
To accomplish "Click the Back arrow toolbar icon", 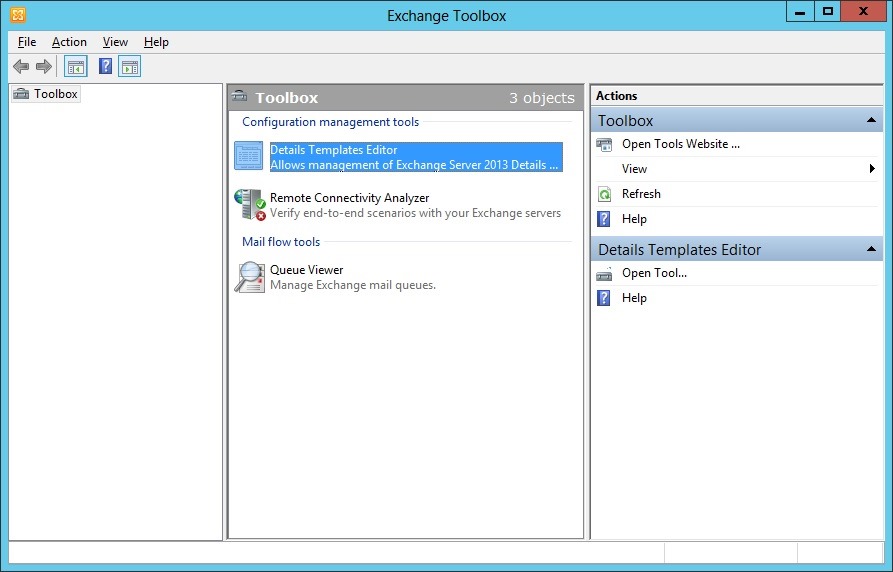I will coord(21,67).
